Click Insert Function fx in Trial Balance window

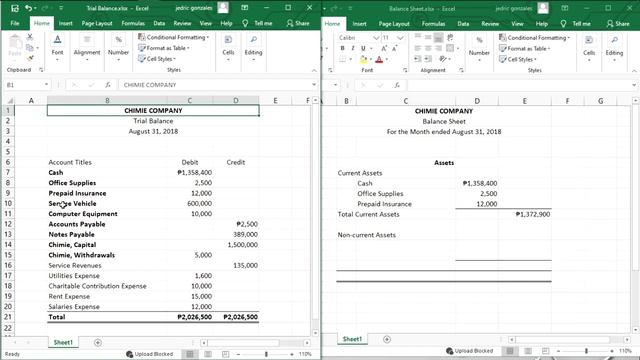pos(108,85)
